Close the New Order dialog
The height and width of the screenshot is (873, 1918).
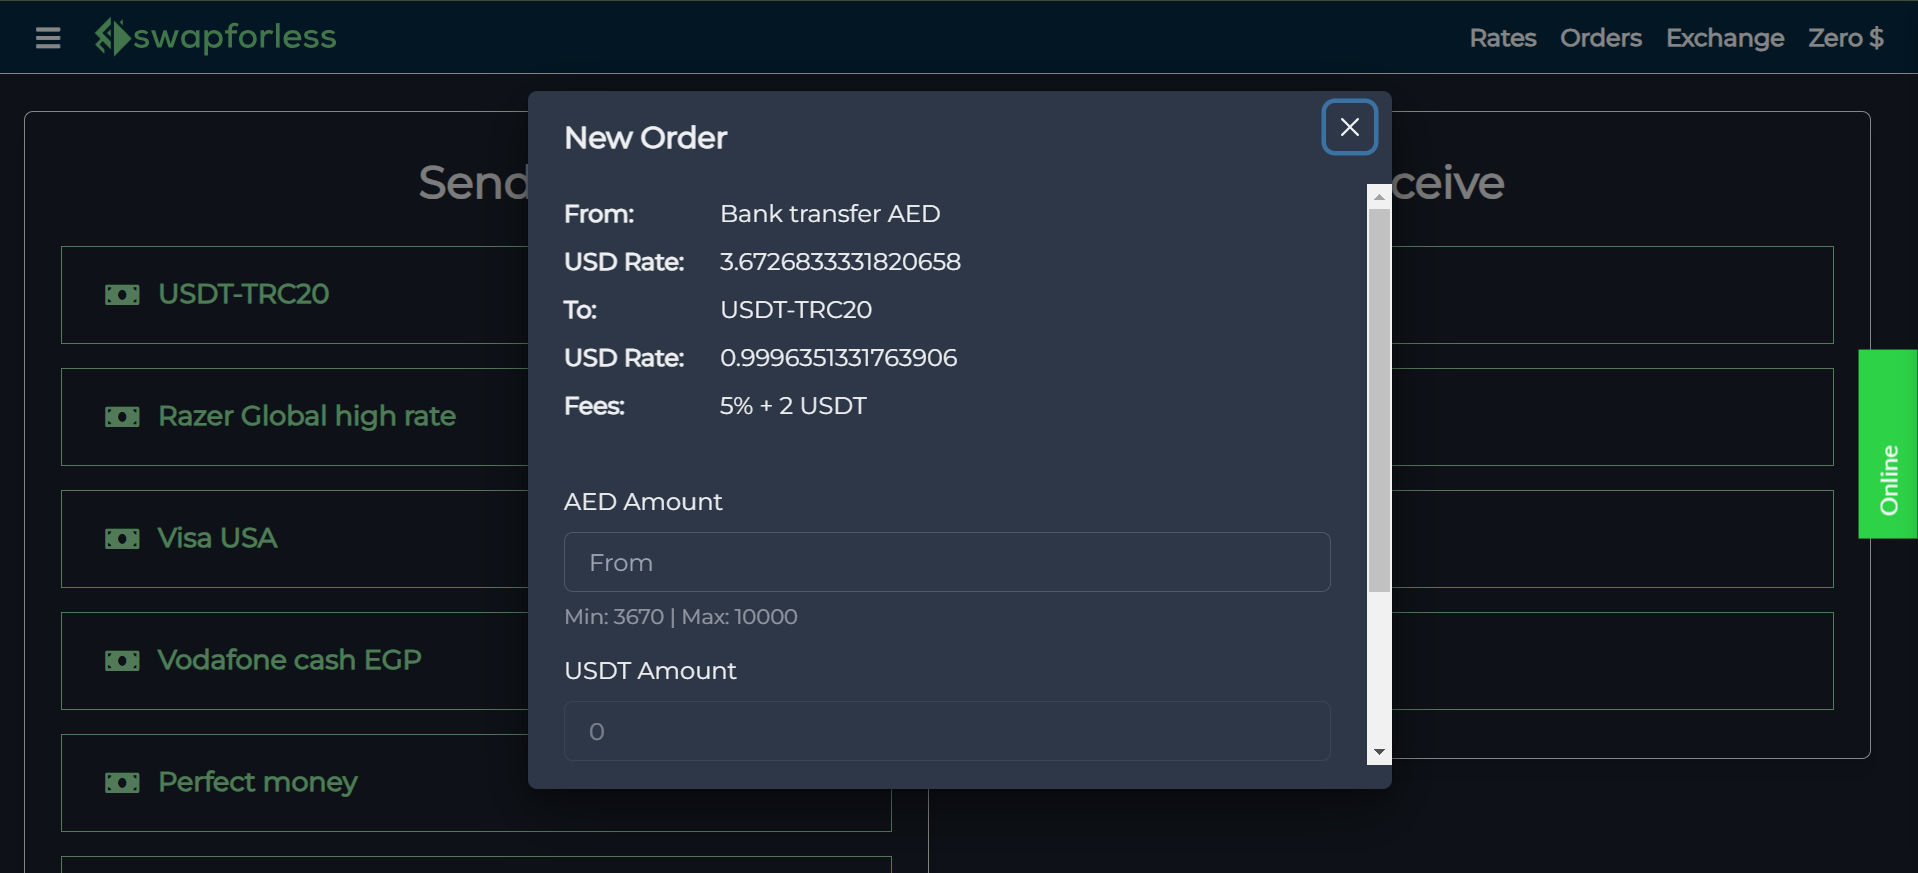click(1348, 127)
